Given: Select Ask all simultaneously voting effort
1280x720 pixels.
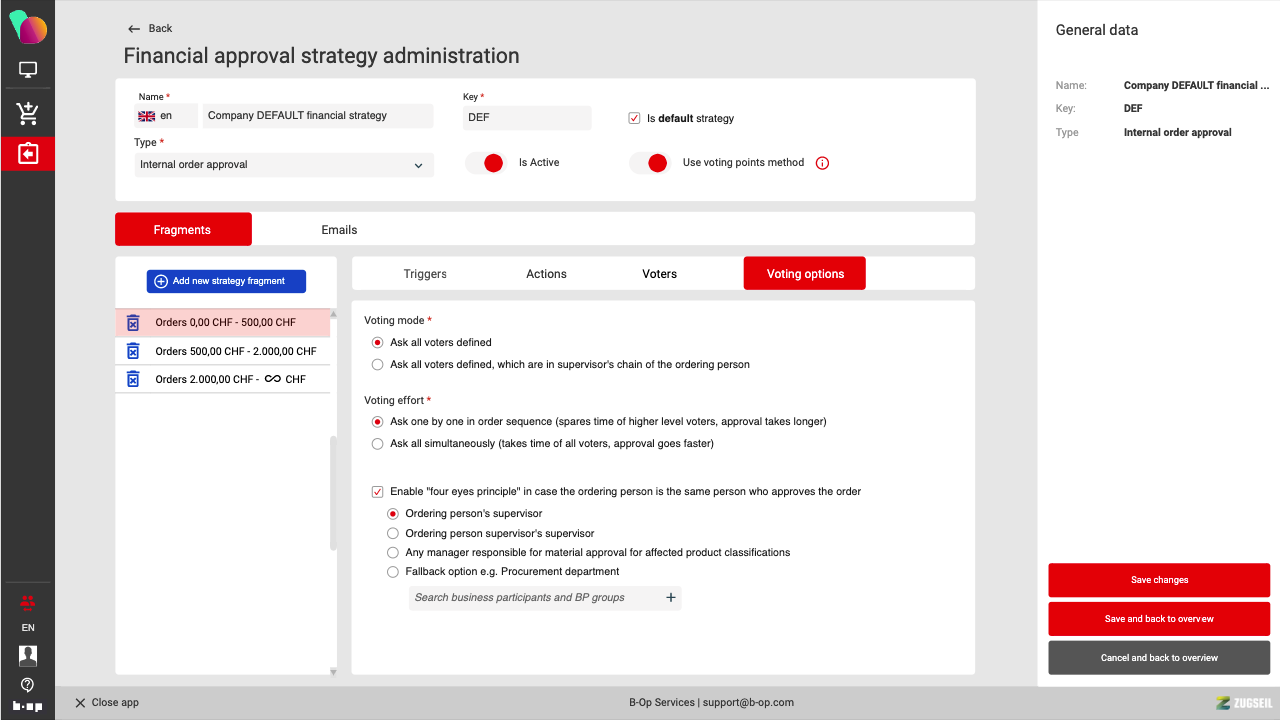Looking at the screenshot, I should [x=378, y=443].
